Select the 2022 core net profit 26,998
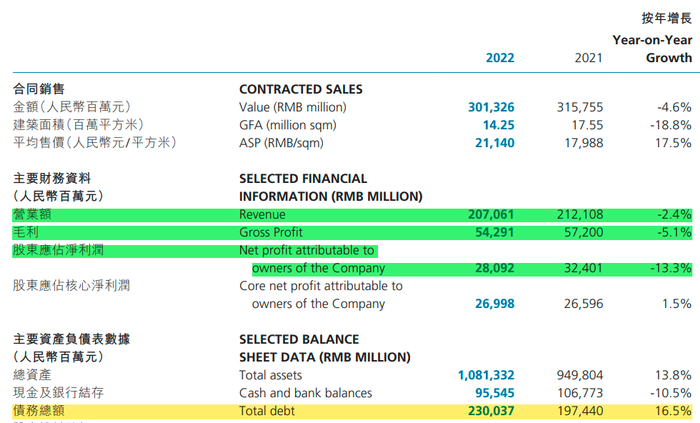 (x=496, y=304)
